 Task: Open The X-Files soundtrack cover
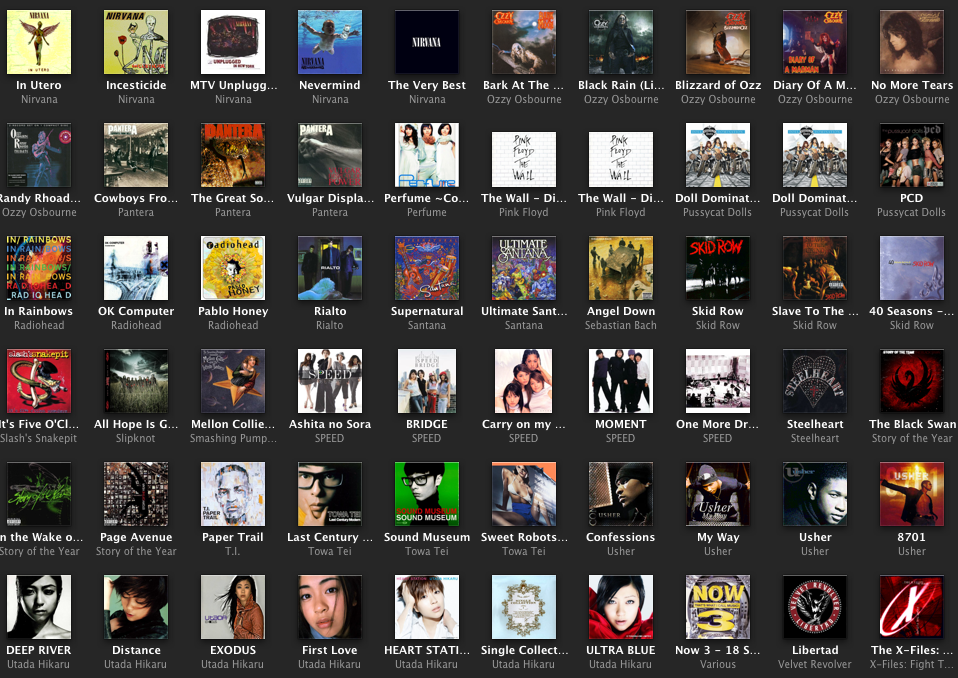coord(912,607)
